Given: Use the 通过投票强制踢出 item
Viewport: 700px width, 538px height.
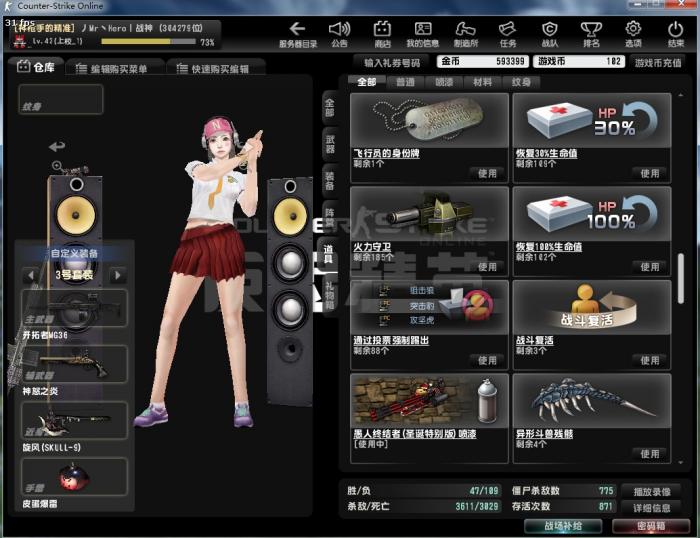Looking at the screenshot, I should pyautogui.click(x=487, y=360).
